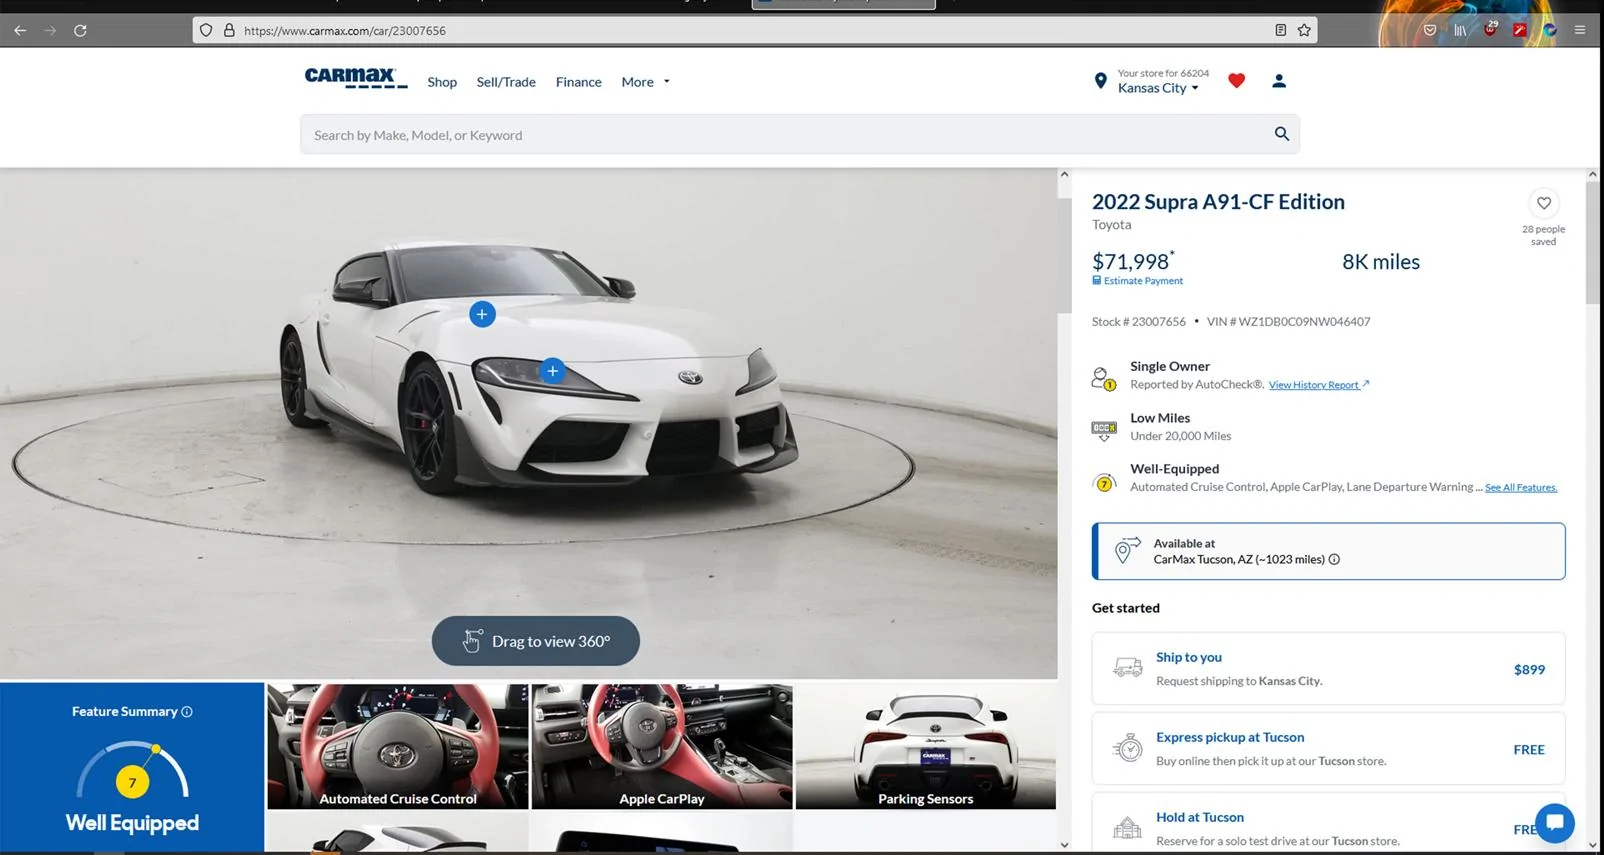1604x855 pixels.
Task: Expand the More navigation dropdown
Action: pyautogui.click(x=646, y=82)
